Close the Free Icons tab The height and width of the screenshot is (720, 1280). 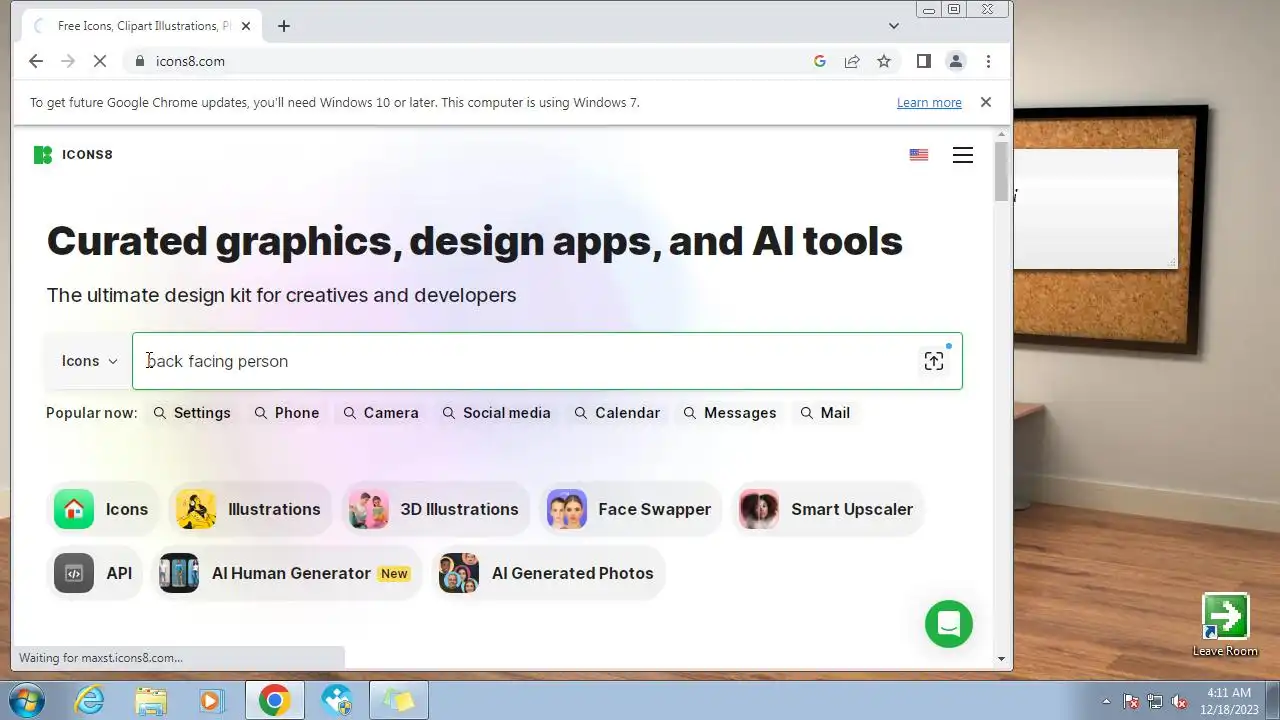246,26
